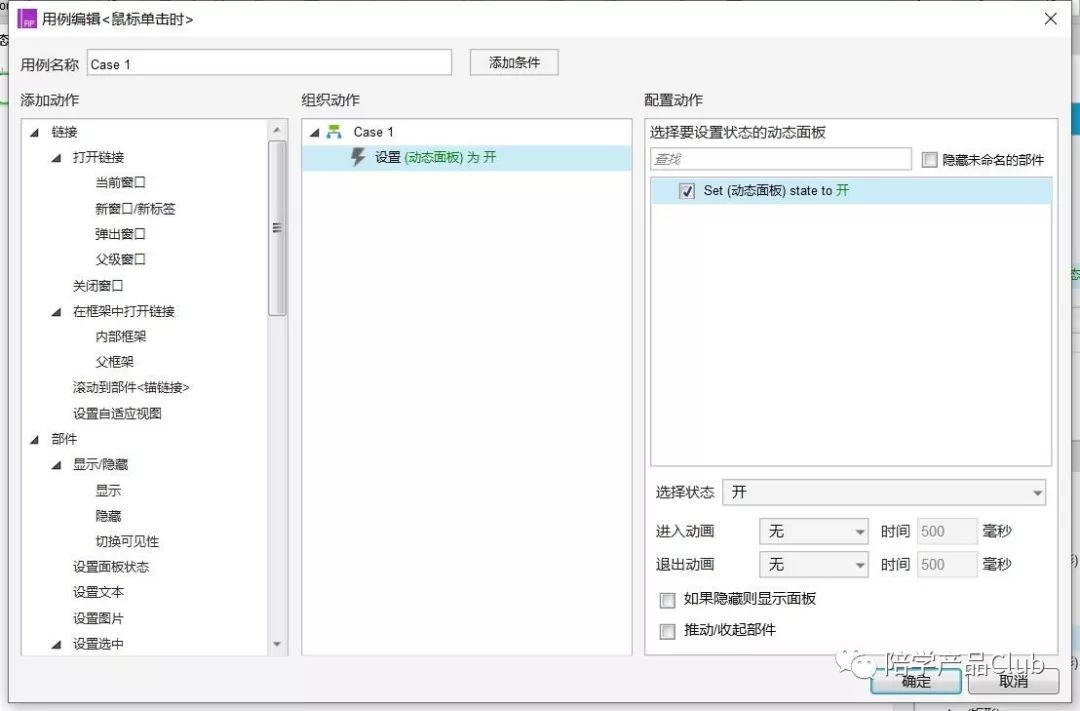Viewport: 1080px width, 711px height.
Task: Select 父级窗口 action
Action: (121, 260)
